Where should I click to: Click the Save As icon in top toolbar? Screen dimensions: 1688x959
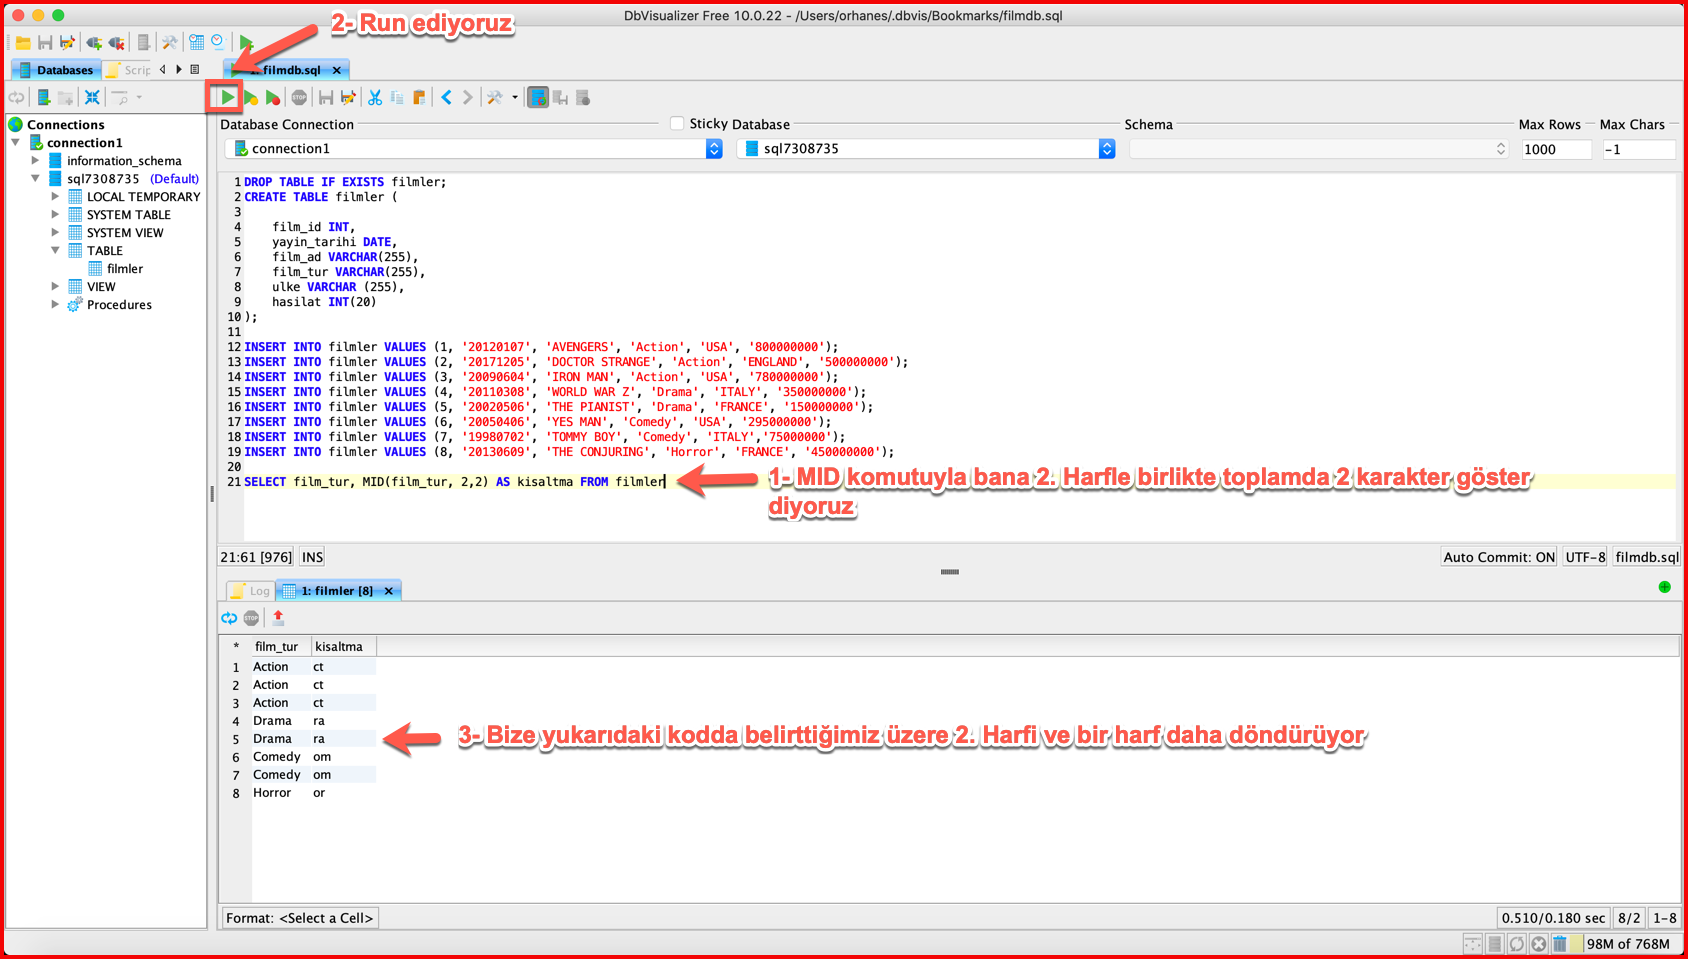[67, 43]
